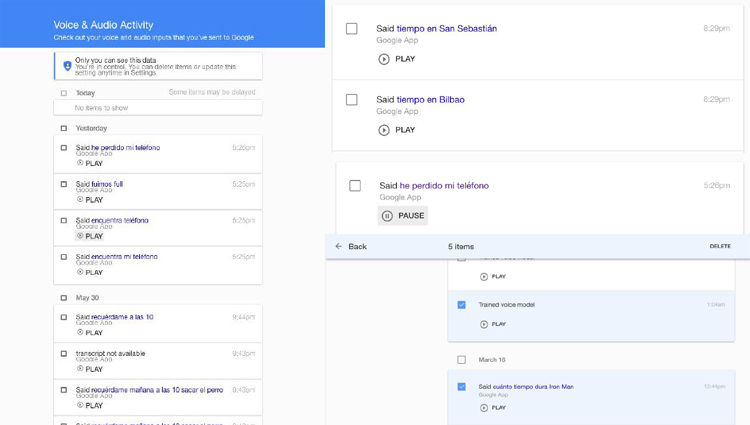Viewport: 750px width, 425px height.
Task: Play the 'fuimos full' recording
Action: (x=90, y=200)
